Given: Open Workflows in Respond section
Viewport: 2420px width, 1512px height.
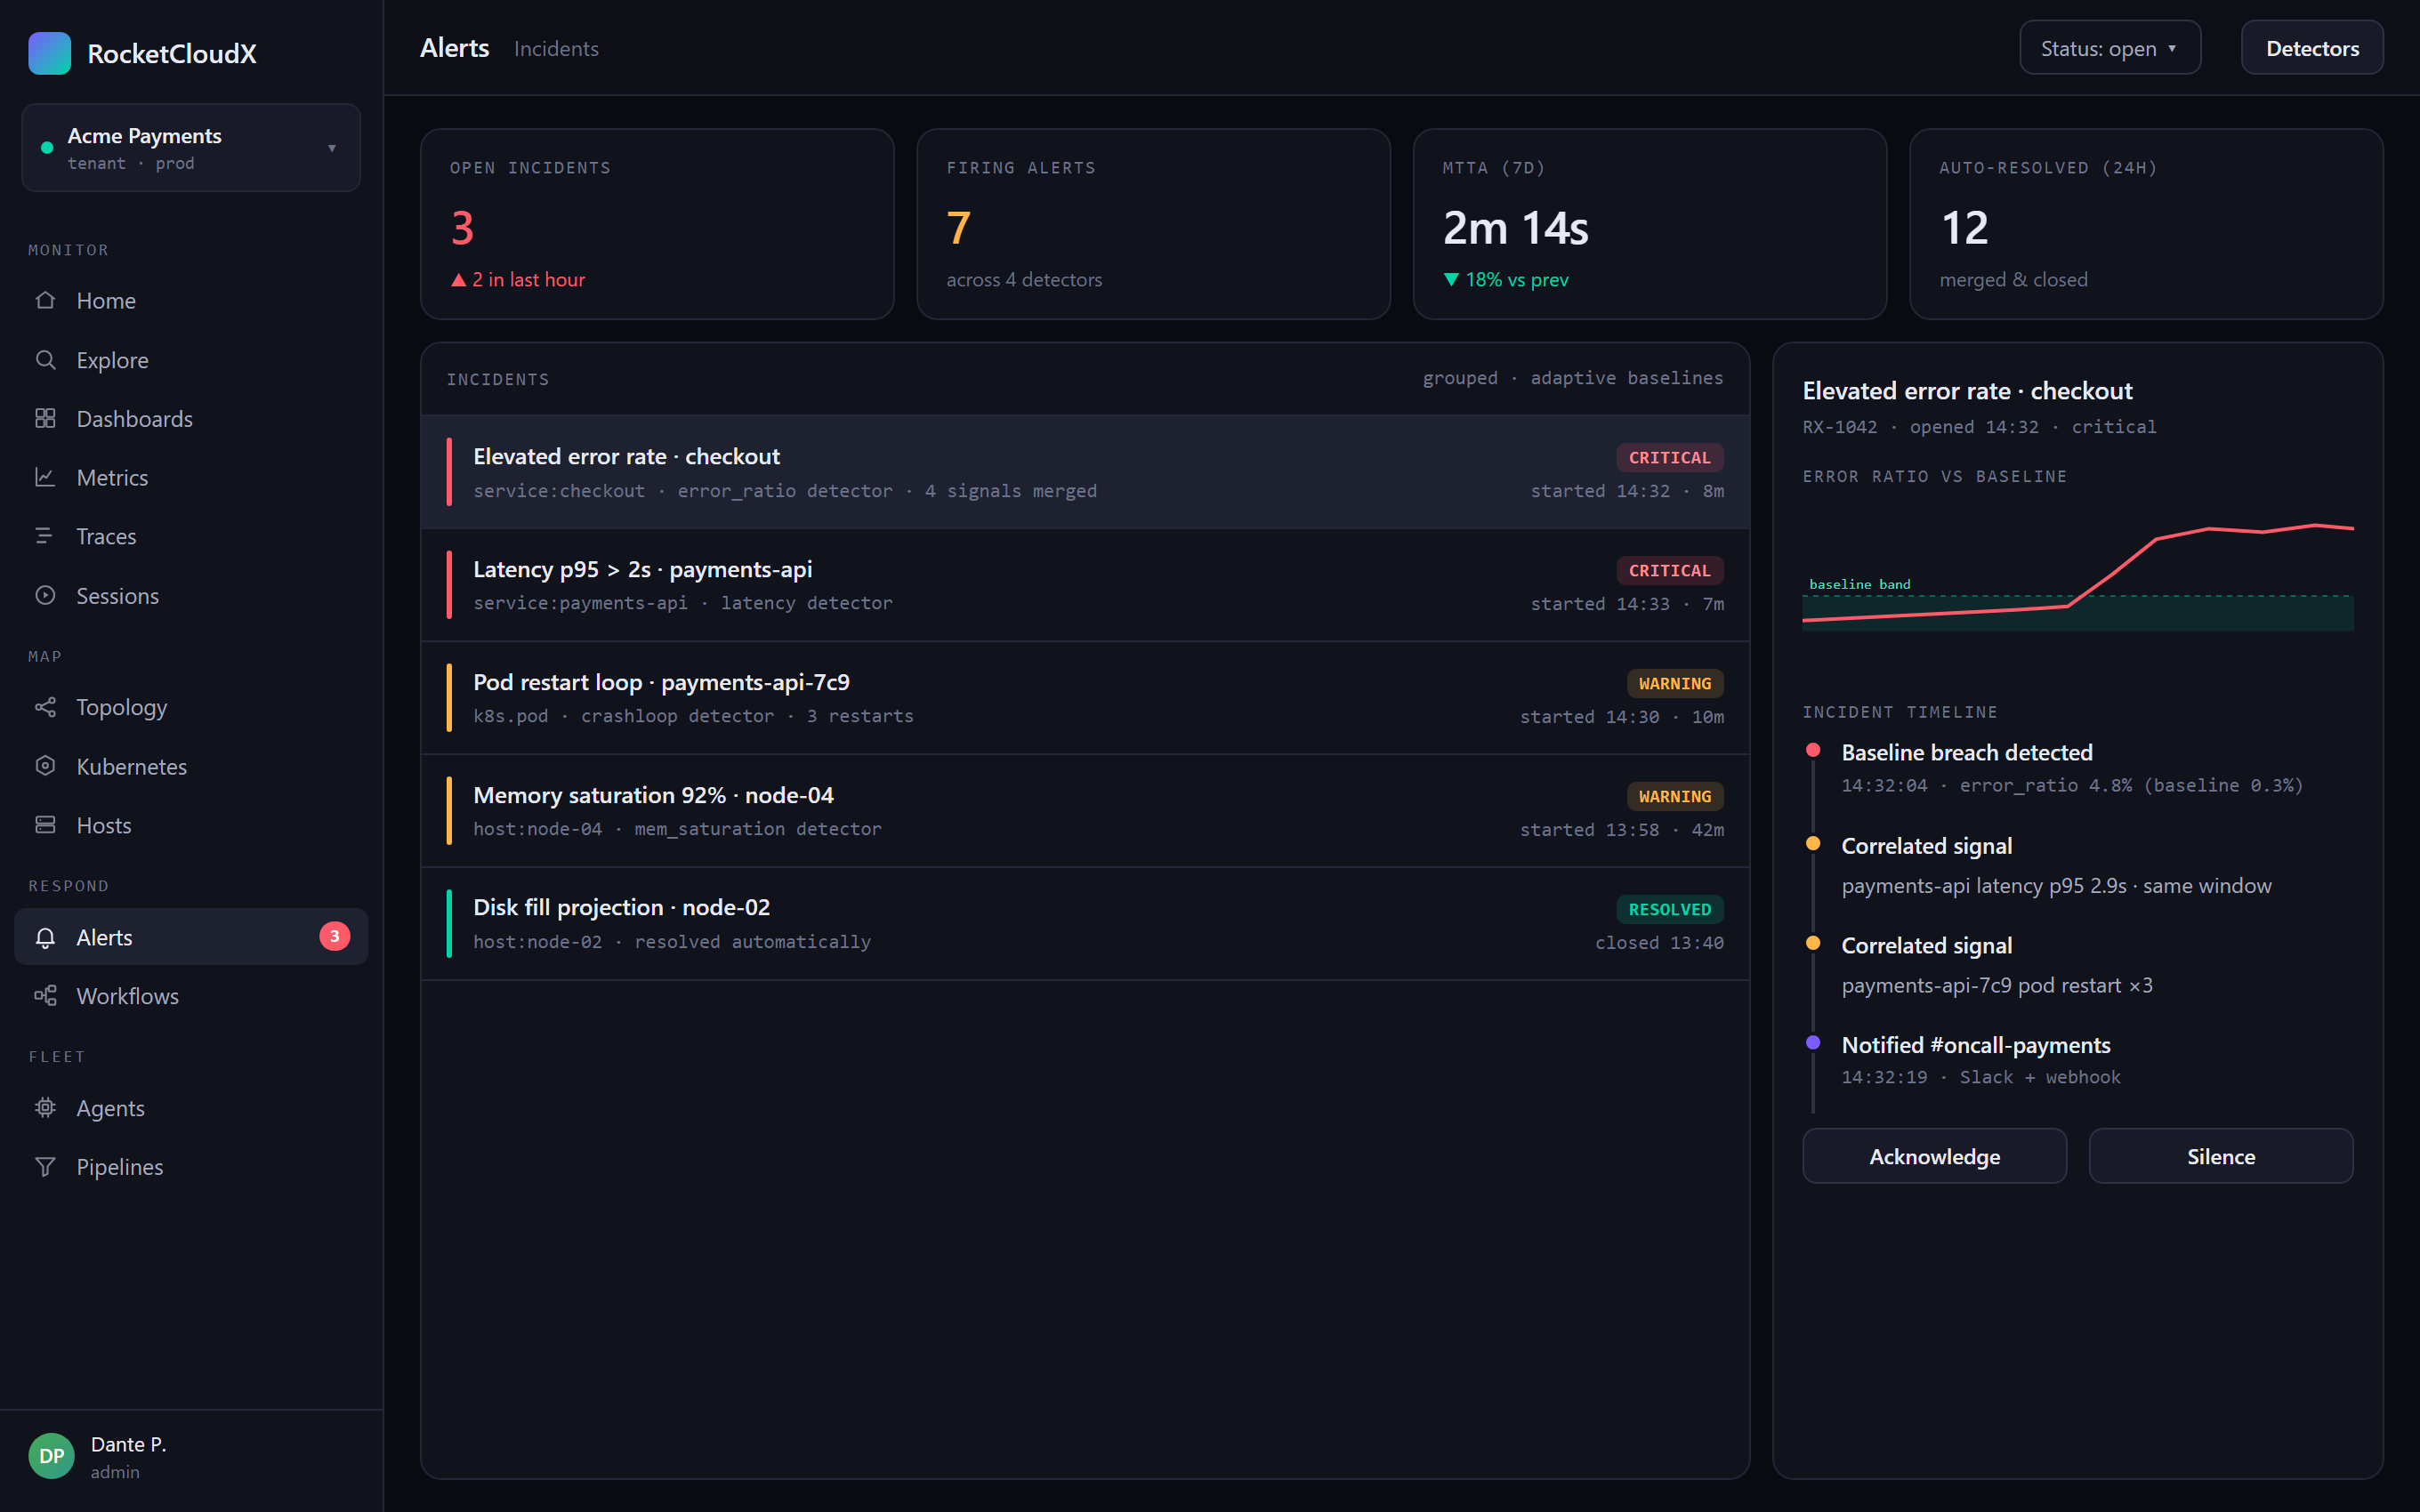Looking at the screenshot, I should click(191, 996).
